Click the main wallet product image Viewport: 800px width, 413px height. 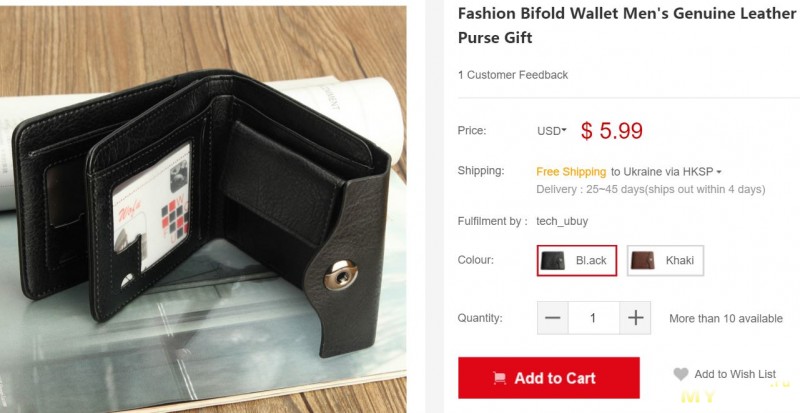[203, 209]
